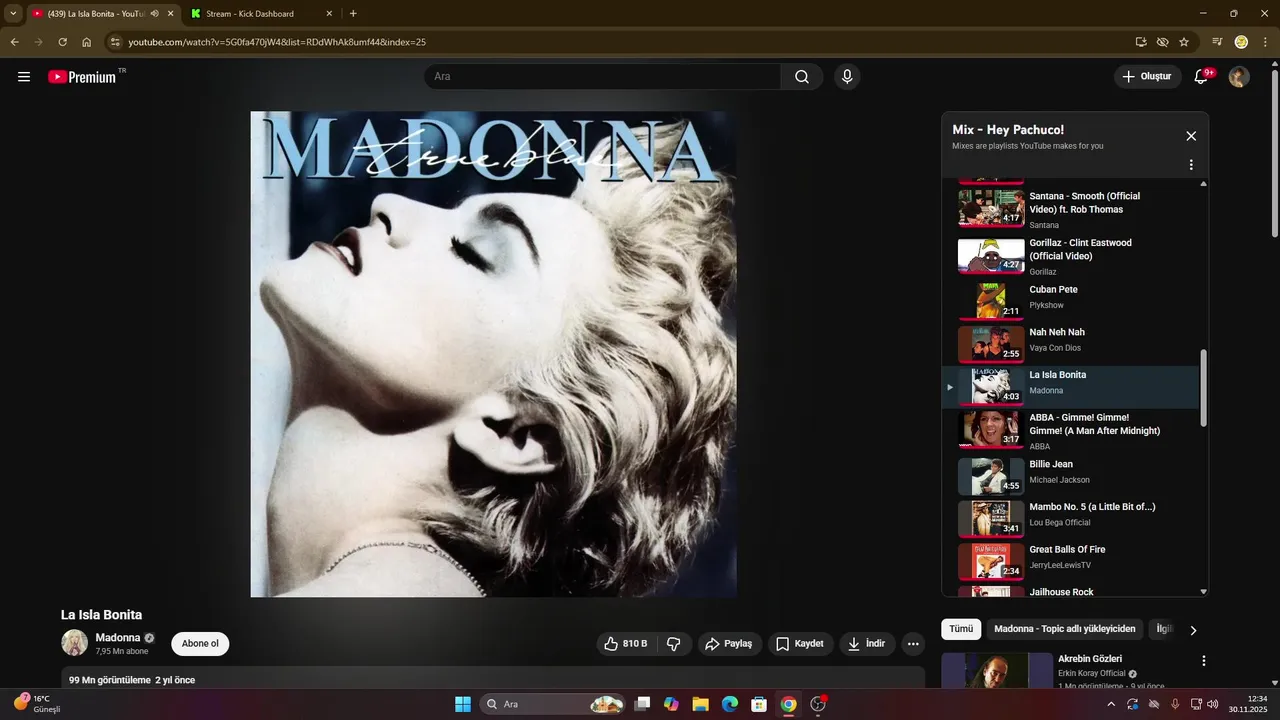Close the Mix playlist panel
The image size is (1280, 720).
[1191, 136]
